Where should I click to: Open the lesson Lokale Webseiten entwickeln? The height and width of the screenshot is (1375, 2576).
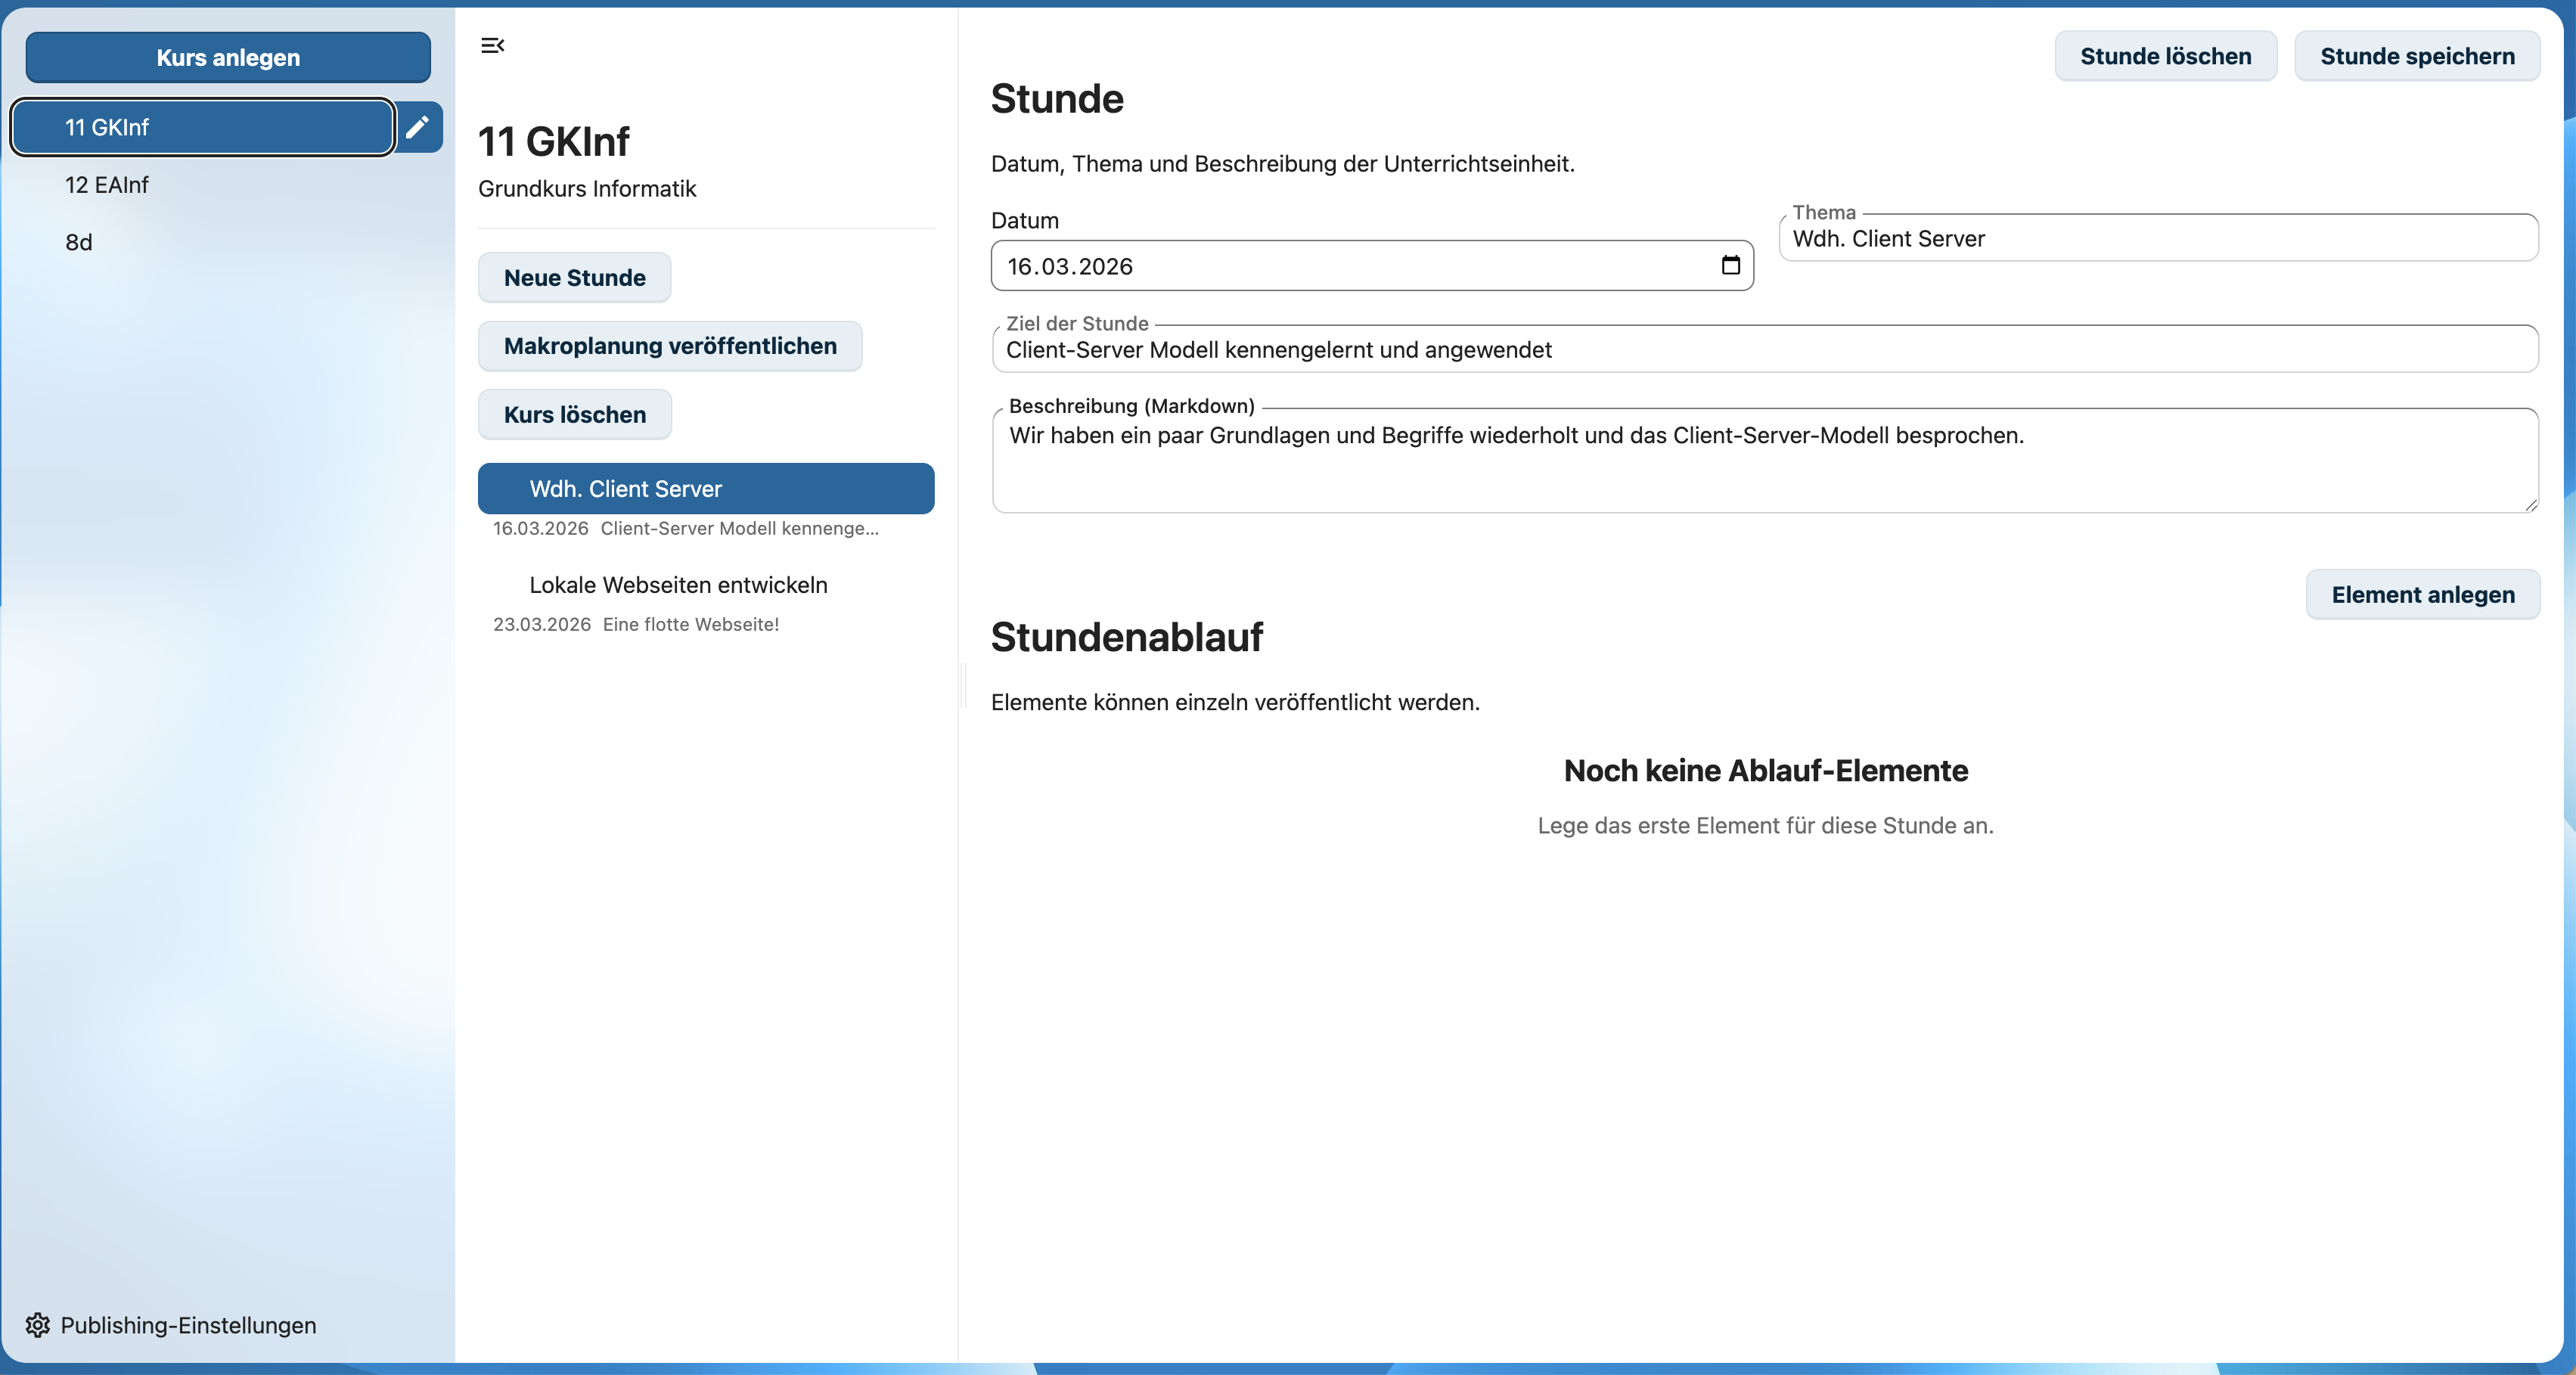pyautogui.click(x=678, y=585)
